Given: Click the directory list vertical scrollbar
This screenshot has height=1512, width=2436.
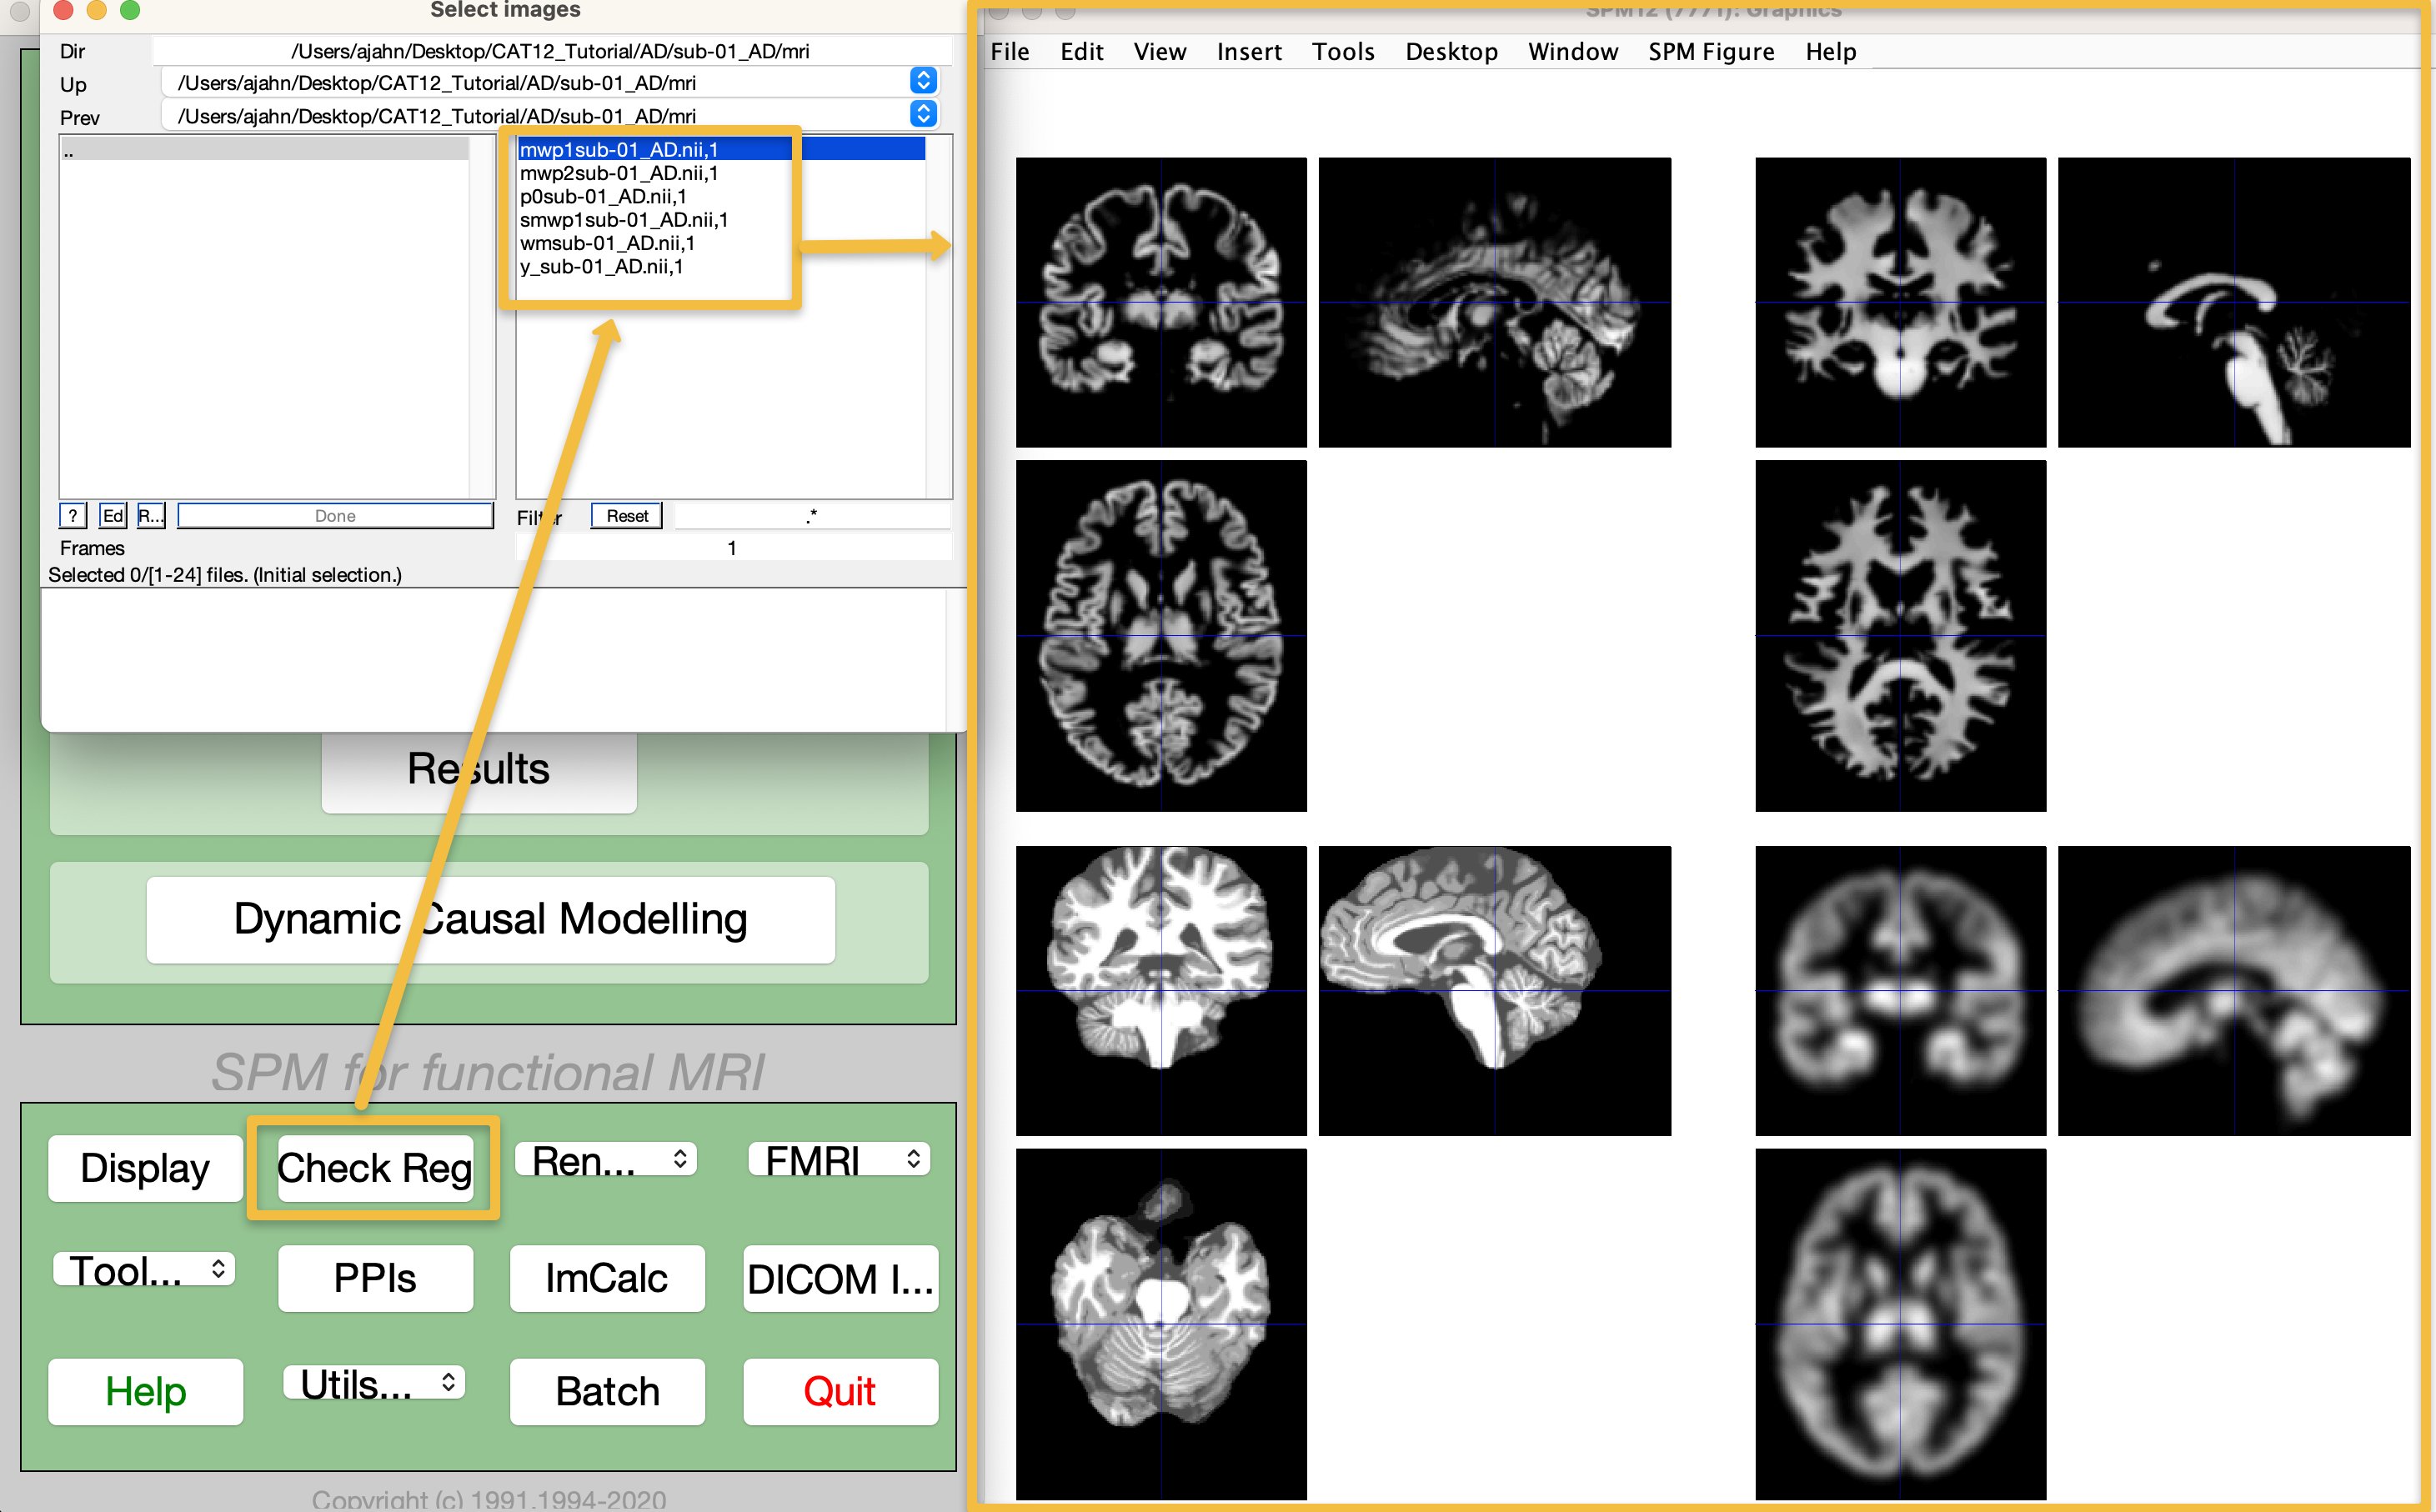Looking at the screenshot, I should tap(481, 317).
